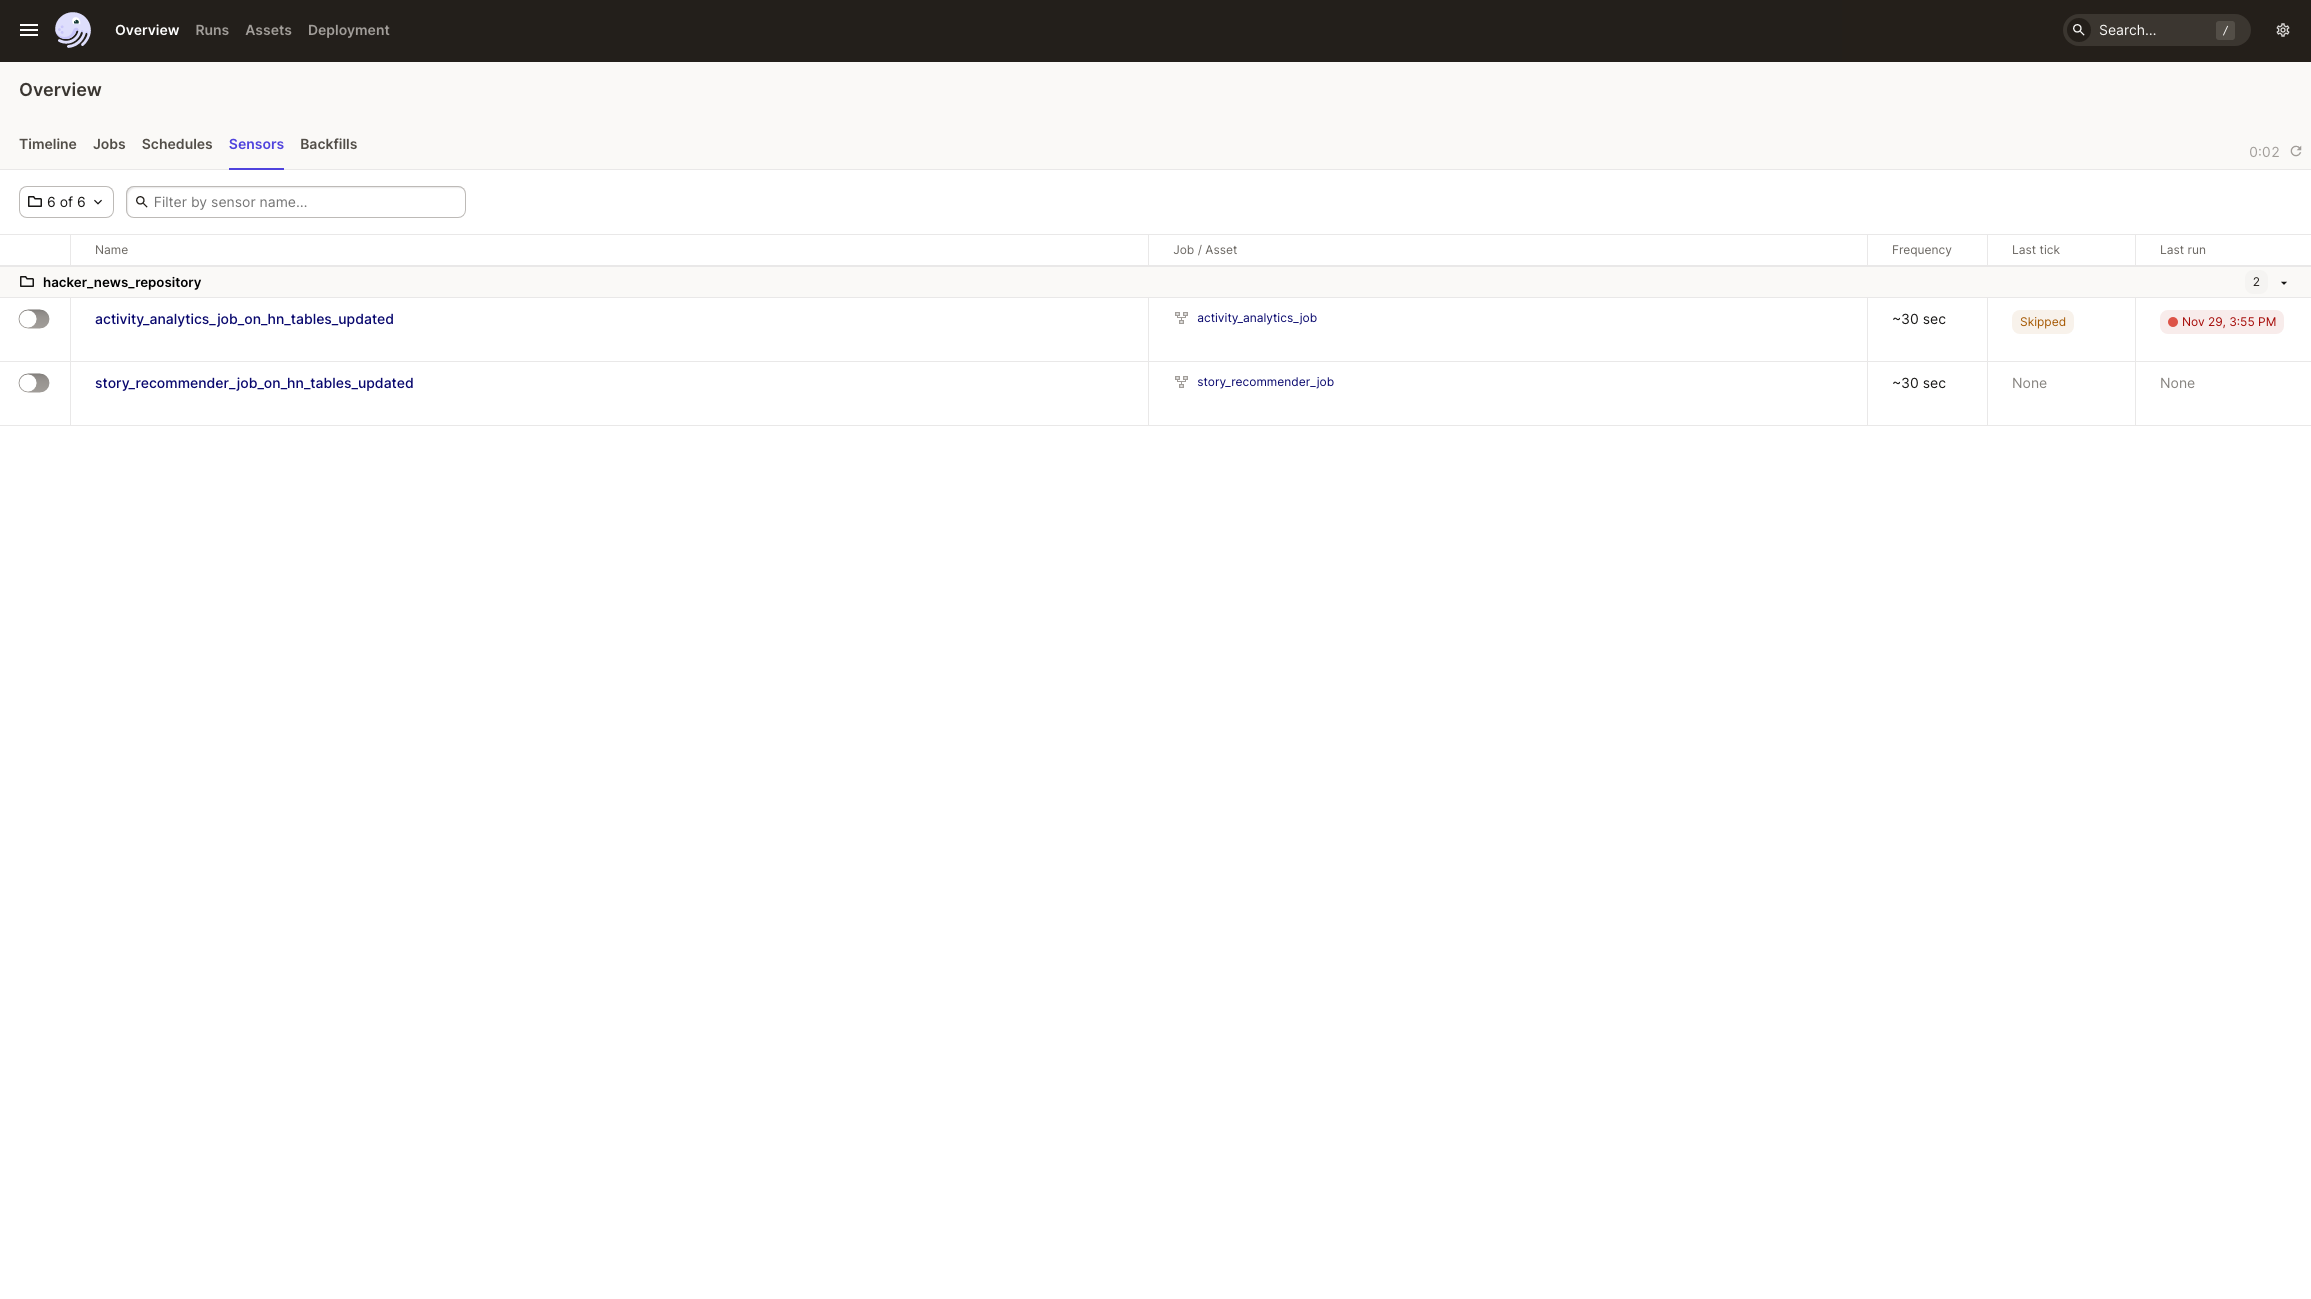The width and height of the screenshot is (2311, 1299).
Task: Open the story_recommender_job link
Action: pyautogui.click(x=1265, y=381)
